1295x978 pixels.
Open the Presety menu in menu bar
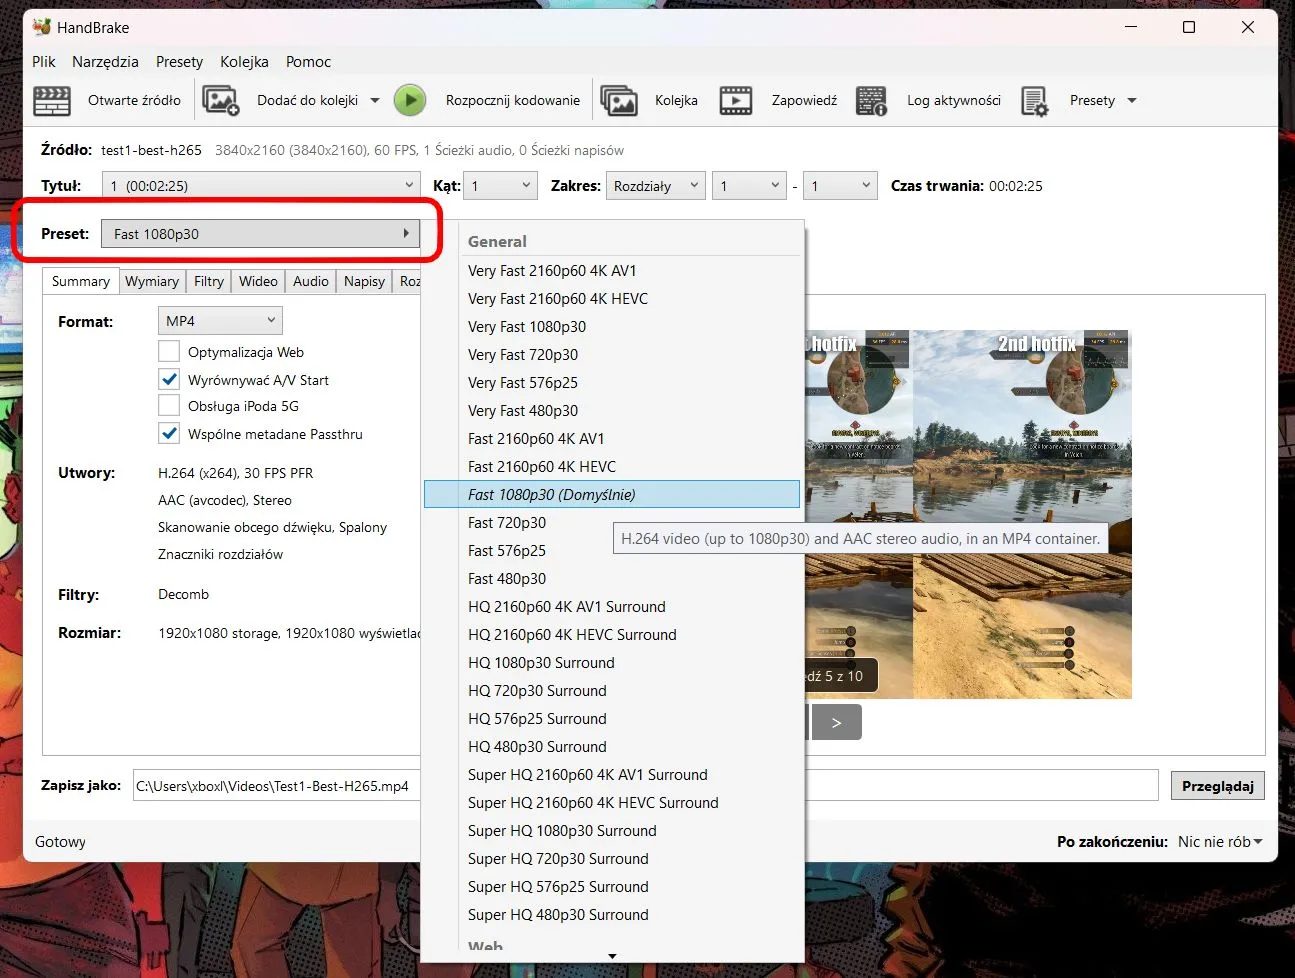(179, 62)
